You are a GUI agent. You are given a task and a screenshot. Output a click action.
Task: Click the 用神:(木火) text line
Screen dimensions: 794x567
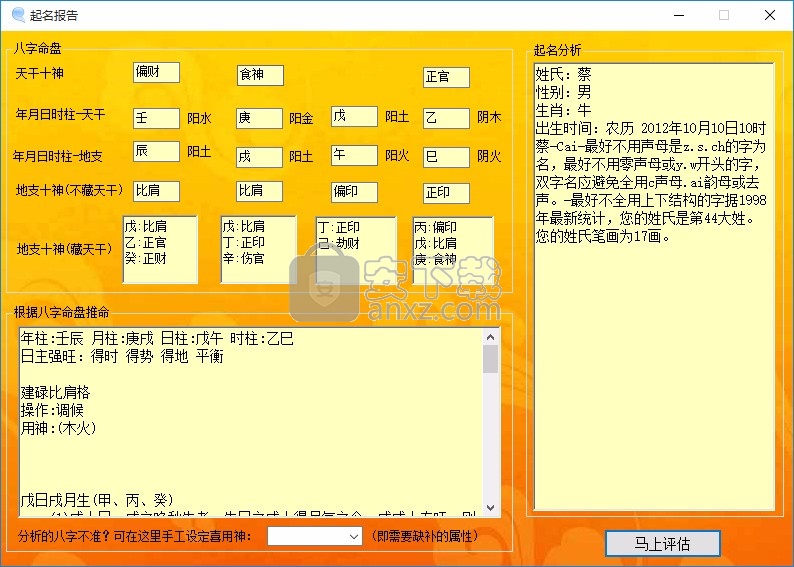coord(58,428)
